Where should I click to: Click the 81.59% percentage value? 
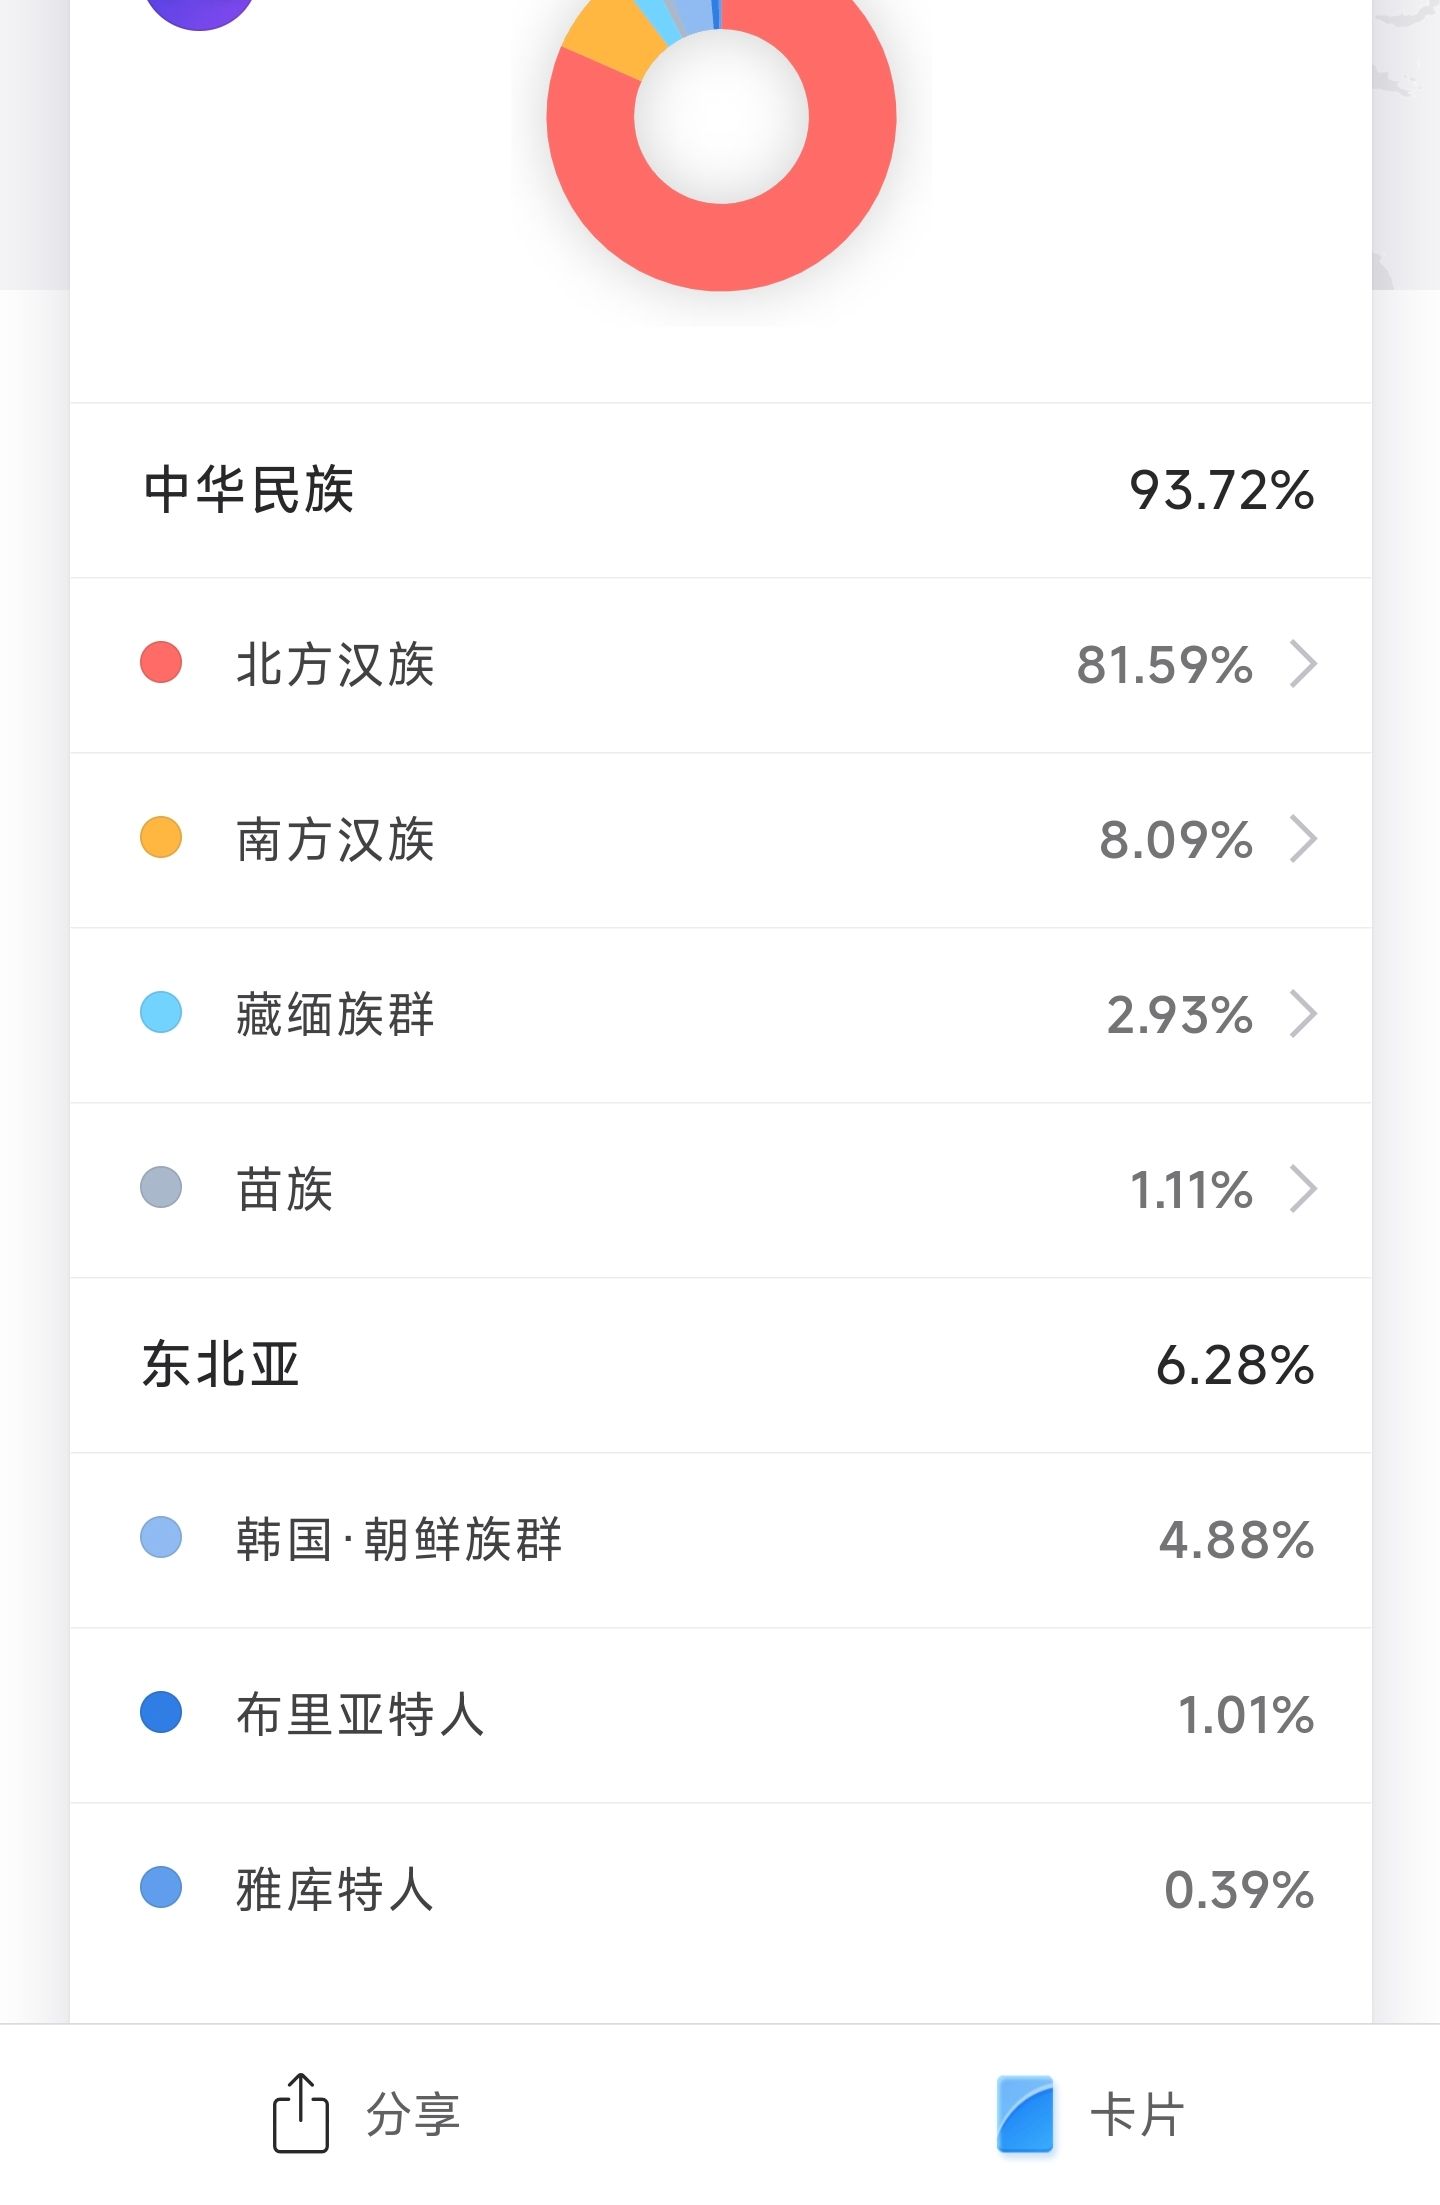(1164, 665)
